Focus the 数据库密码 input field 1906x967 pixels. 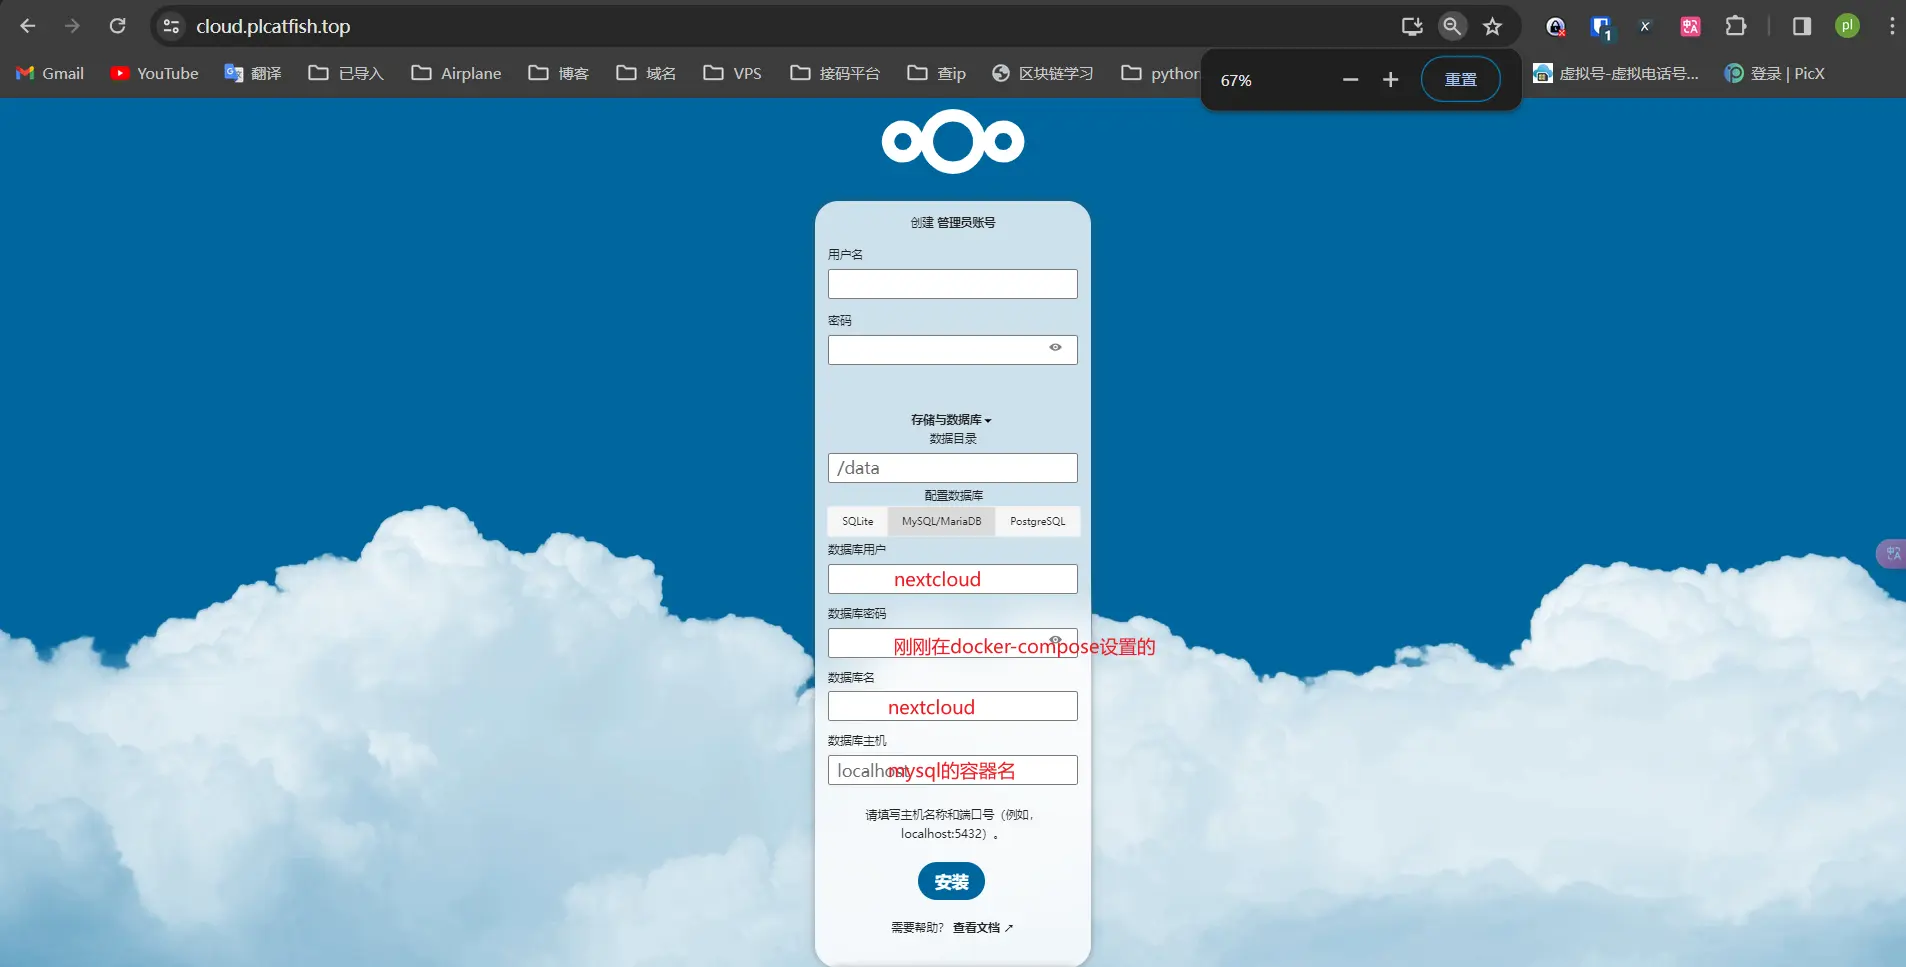(952, 643)
